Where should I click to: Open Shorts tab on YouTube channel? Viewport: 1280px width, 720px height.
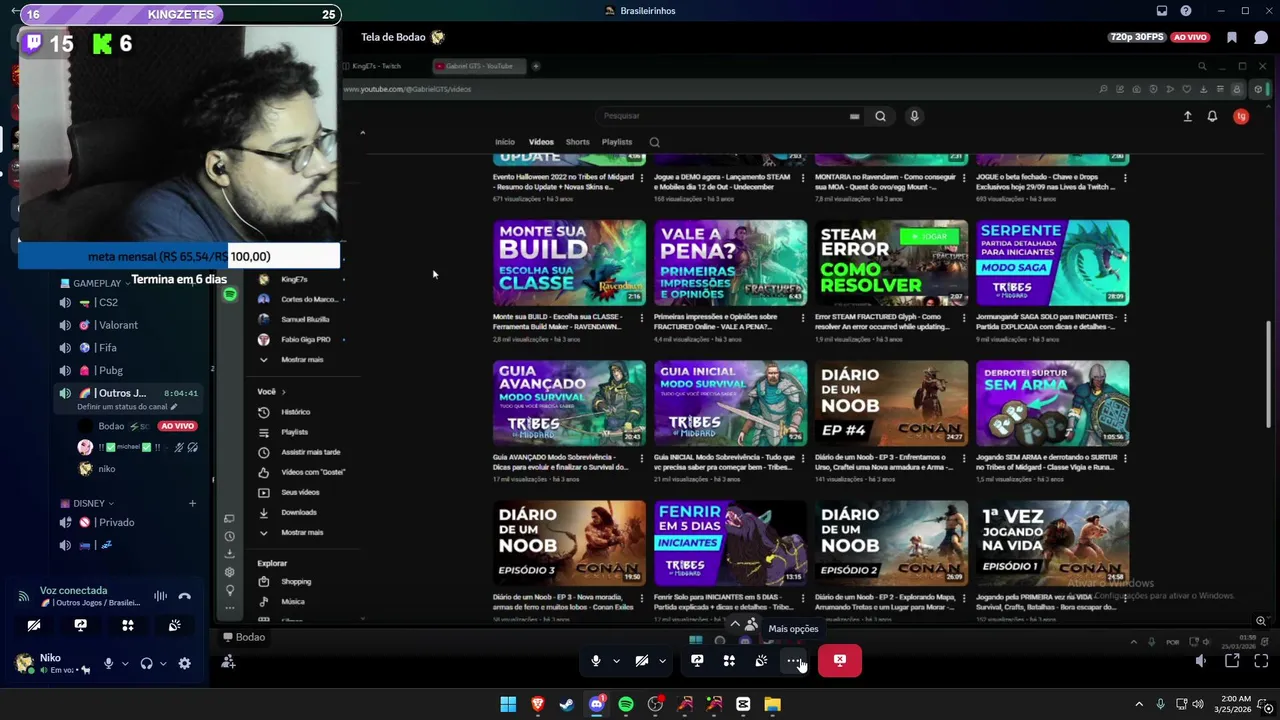[x=578, y=142]
